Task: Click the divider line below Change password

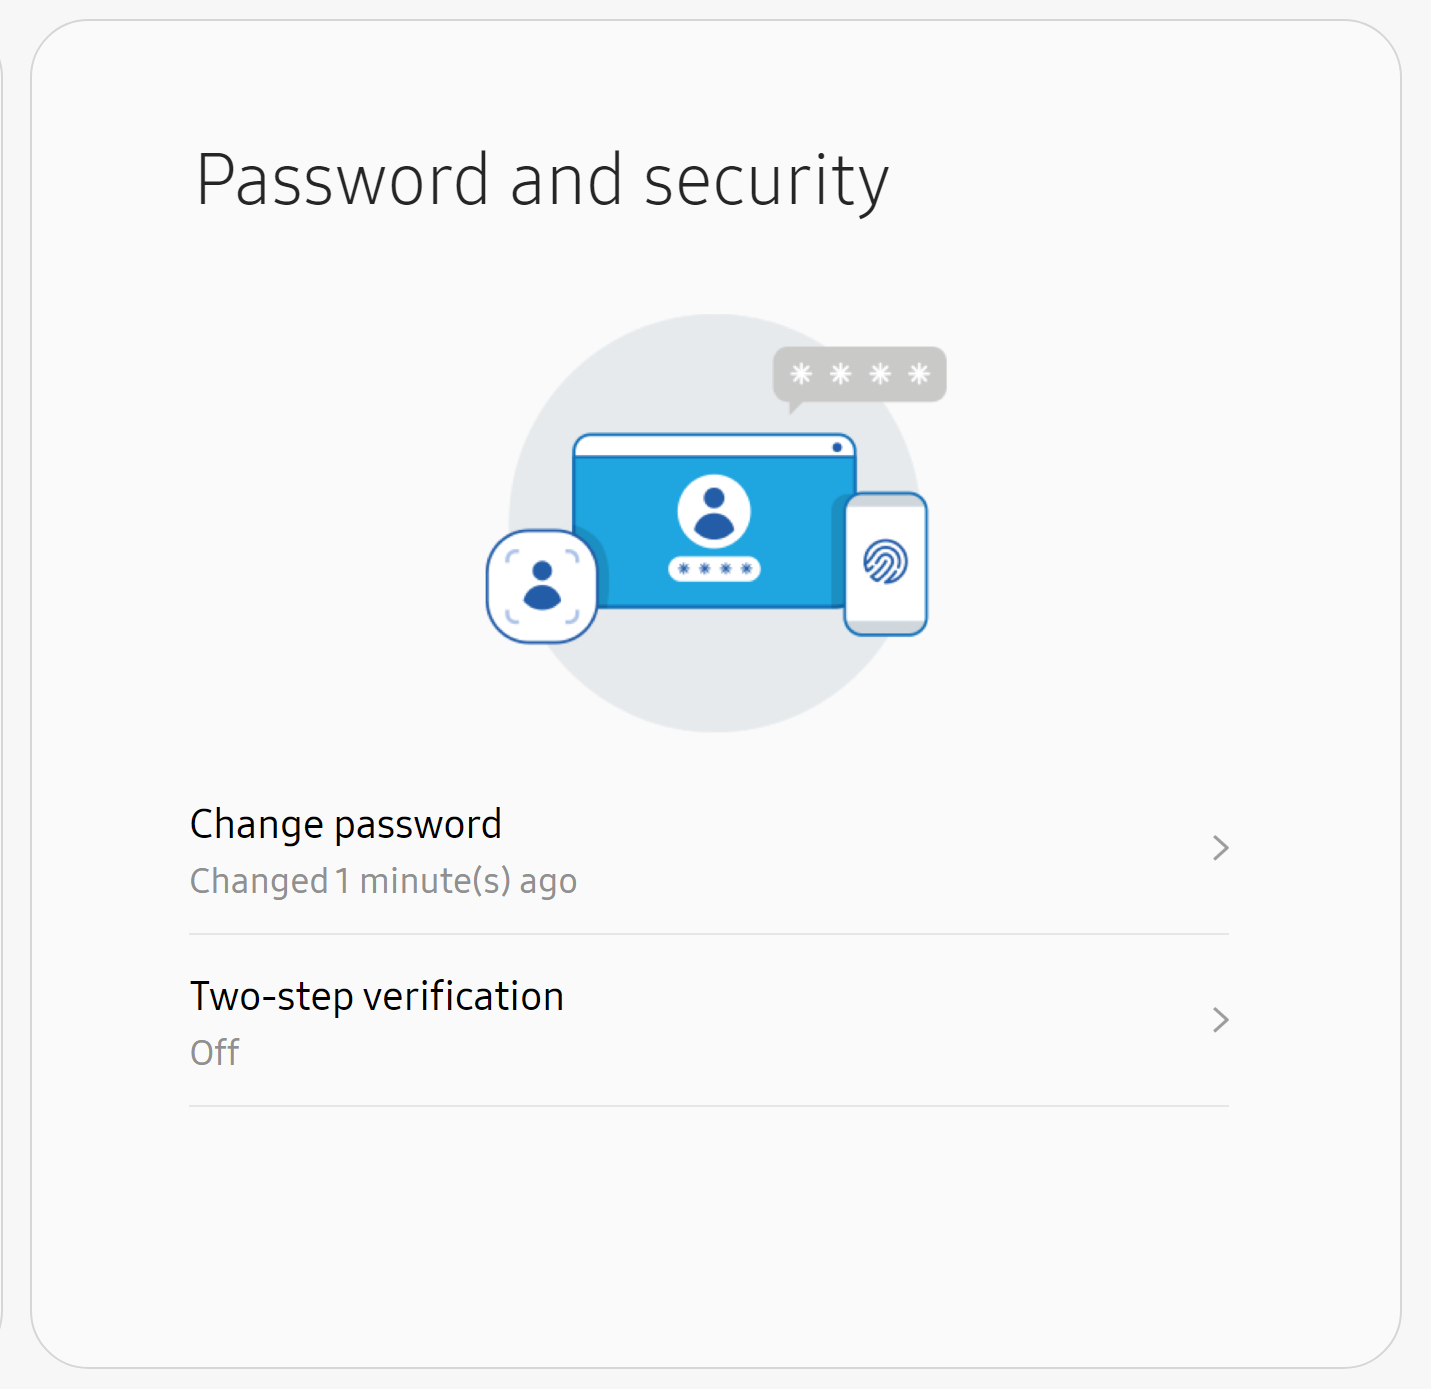Action: click(709, 934)
